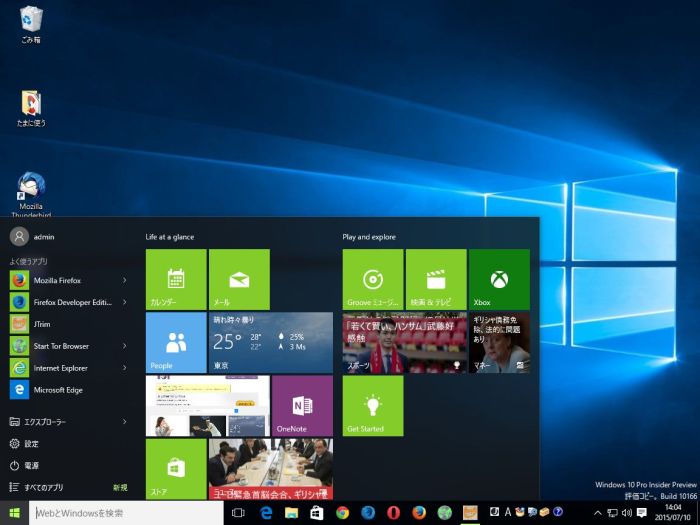This screenshot has width=700, height=525.
Task: Launch the Groove Music tile
Action: click(x=373, y=279)
